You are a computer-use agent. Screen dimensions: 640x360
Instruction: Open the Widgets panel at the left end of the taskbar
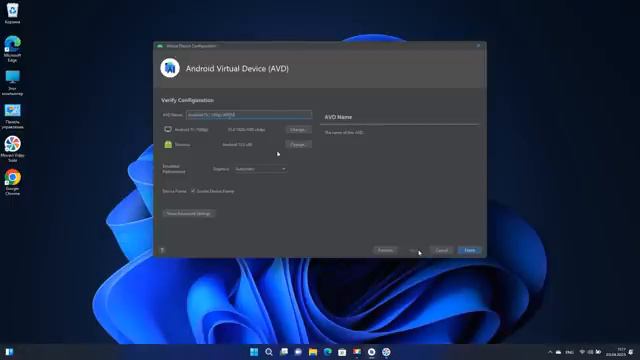coord(9,352)
